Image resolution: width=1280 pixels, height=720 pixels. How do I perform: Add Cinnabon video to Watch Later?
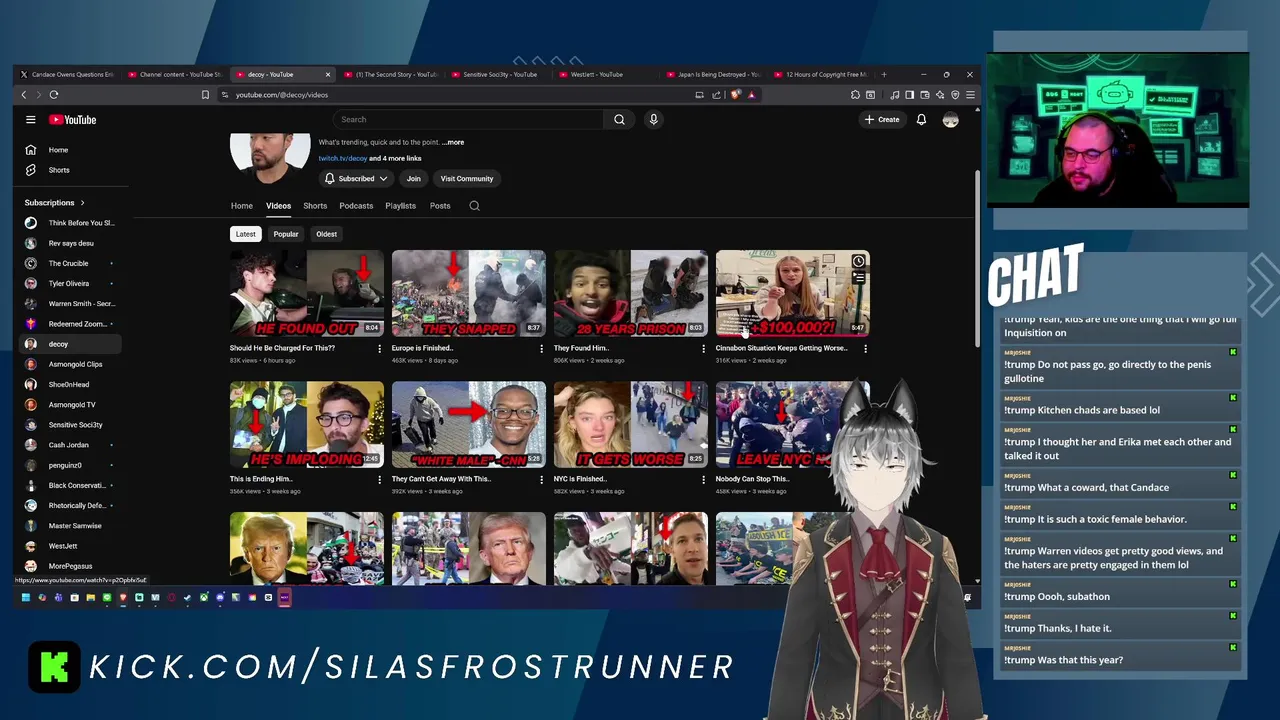coord(858,262)
